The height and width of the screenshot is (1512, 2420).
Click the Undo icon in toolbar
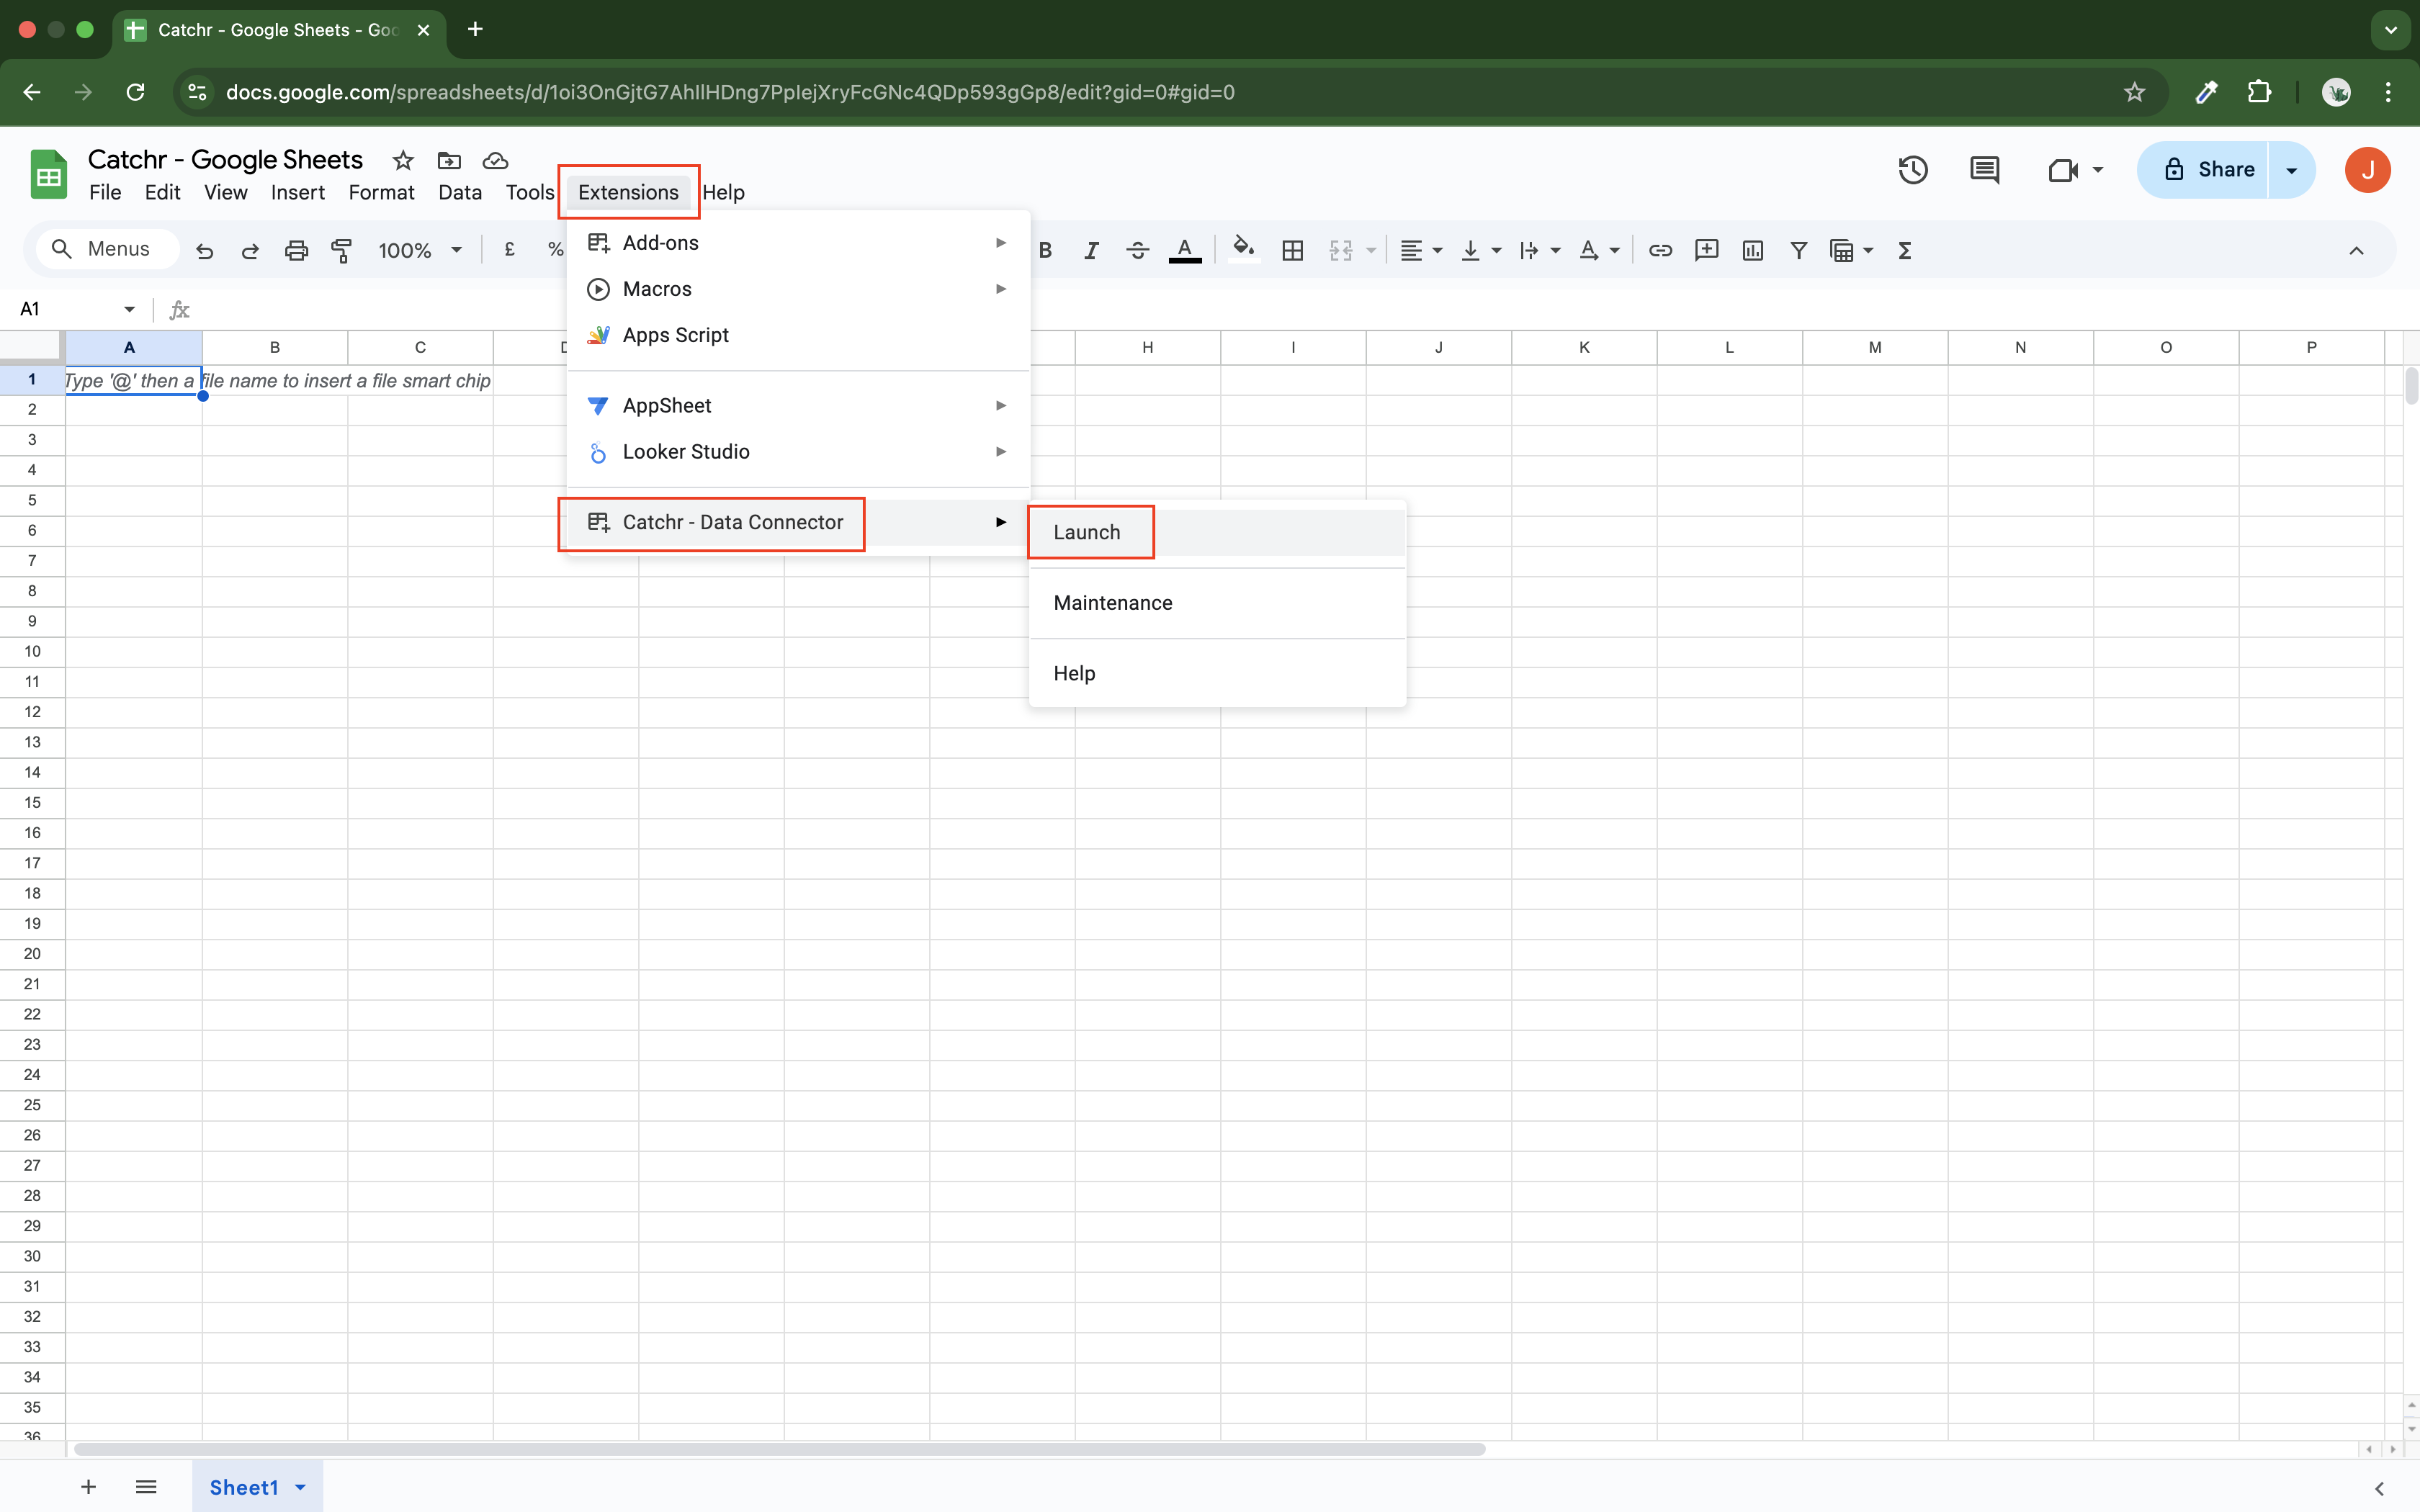(205, 250)
